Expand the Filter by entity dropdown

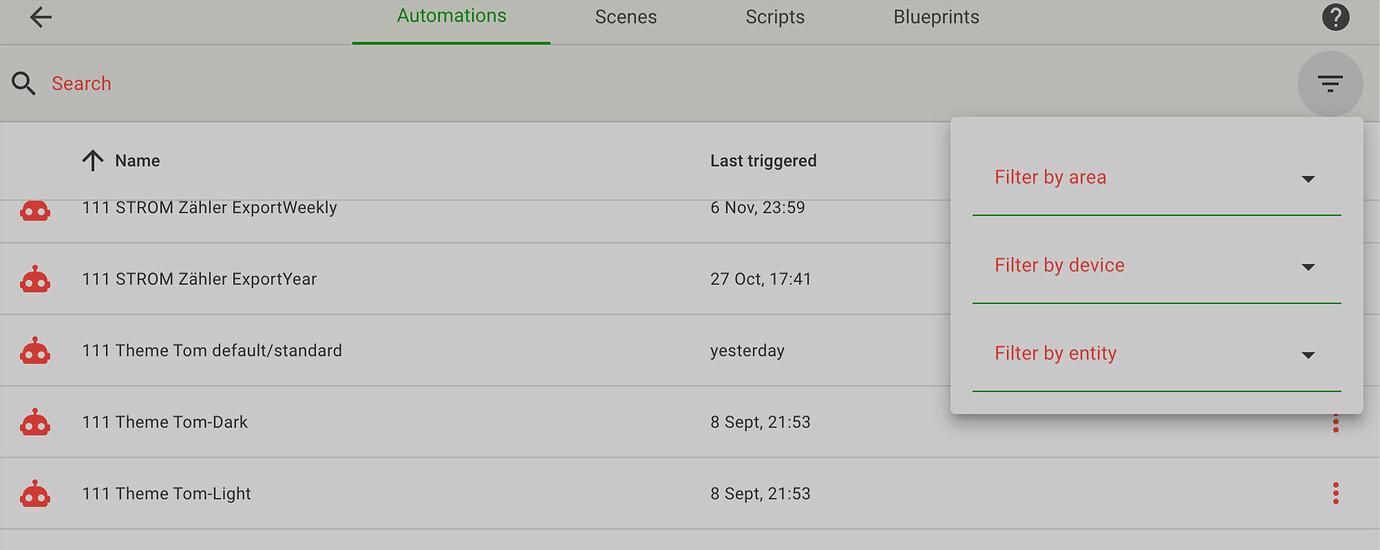coord(1157,354)
